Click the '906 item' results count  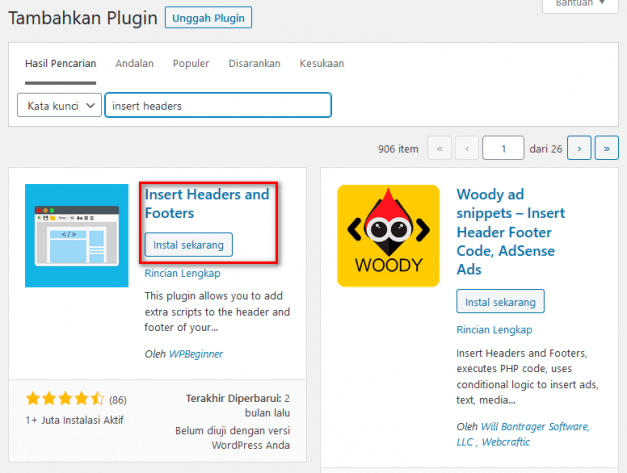[398, 149]
